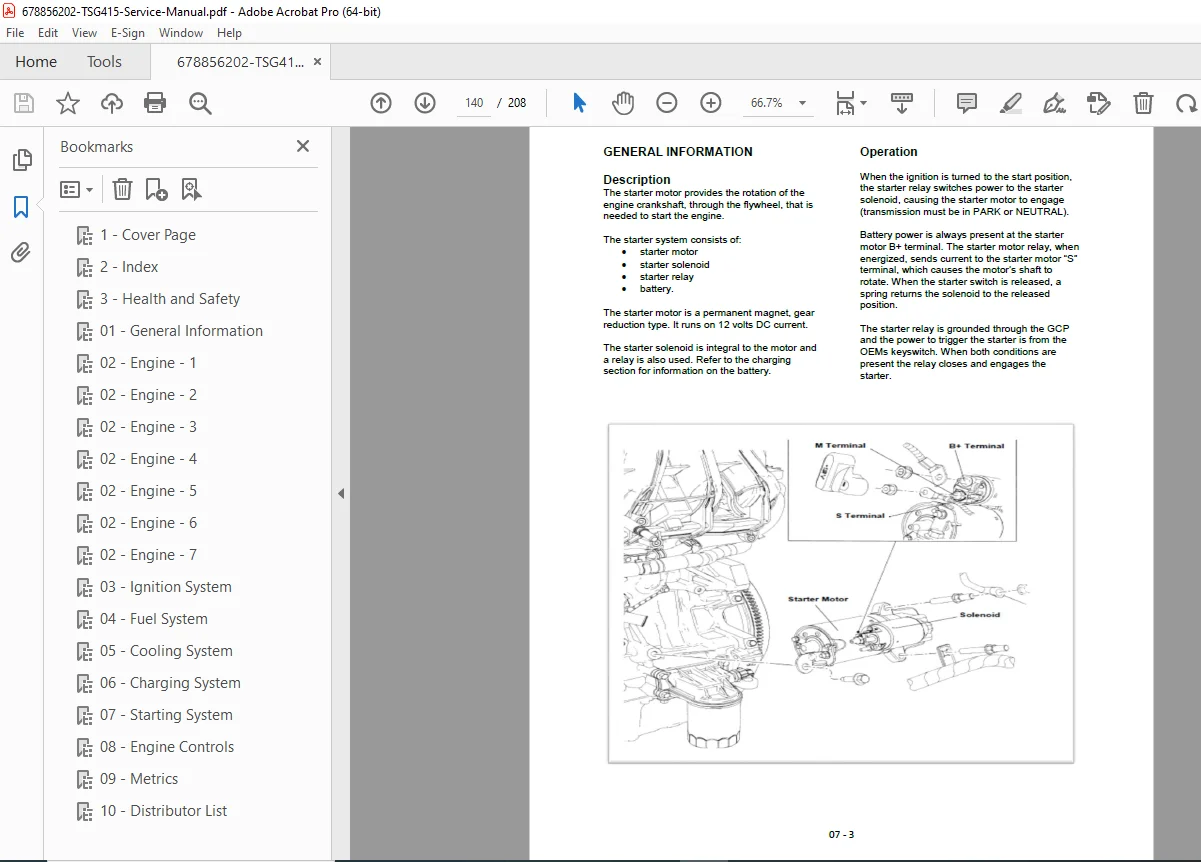Add a new bookmark icon
Screen dimensions: 1201x862
157,189
